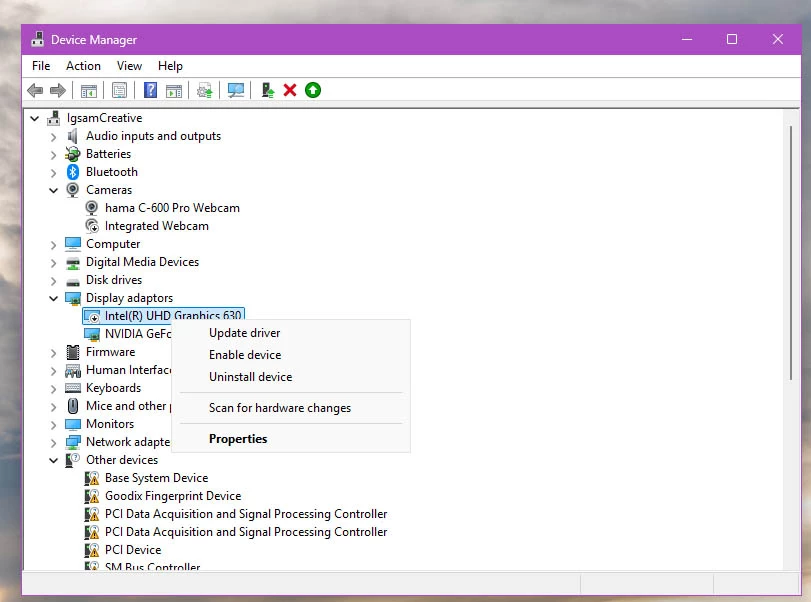The height and width of the screenshot is (602, 811).
Task: Click the Digital Media Devices icon
Action: [x=73, y=262]
